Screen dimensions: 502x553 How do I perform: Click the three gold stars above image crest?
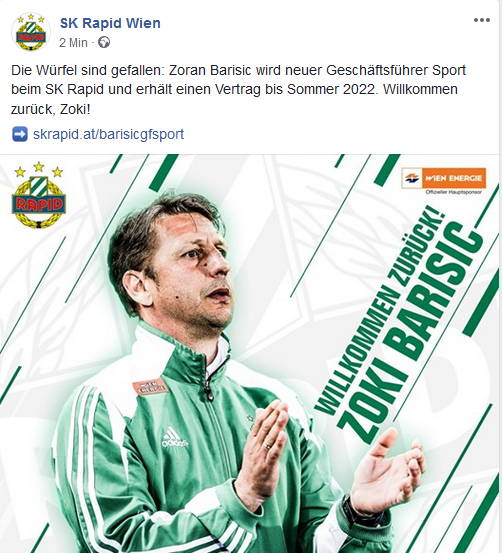[38, 170]
